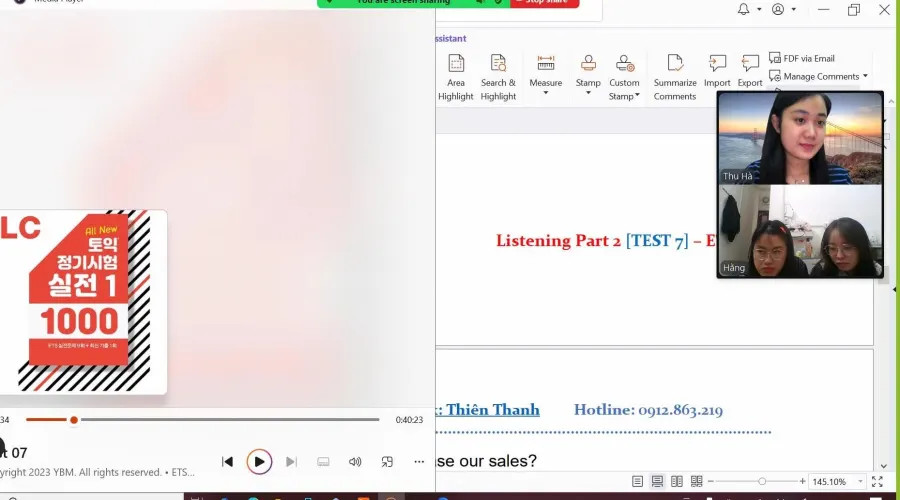
Task: Expand the Measure dropdown arrow
Action: tap(546, 93)
